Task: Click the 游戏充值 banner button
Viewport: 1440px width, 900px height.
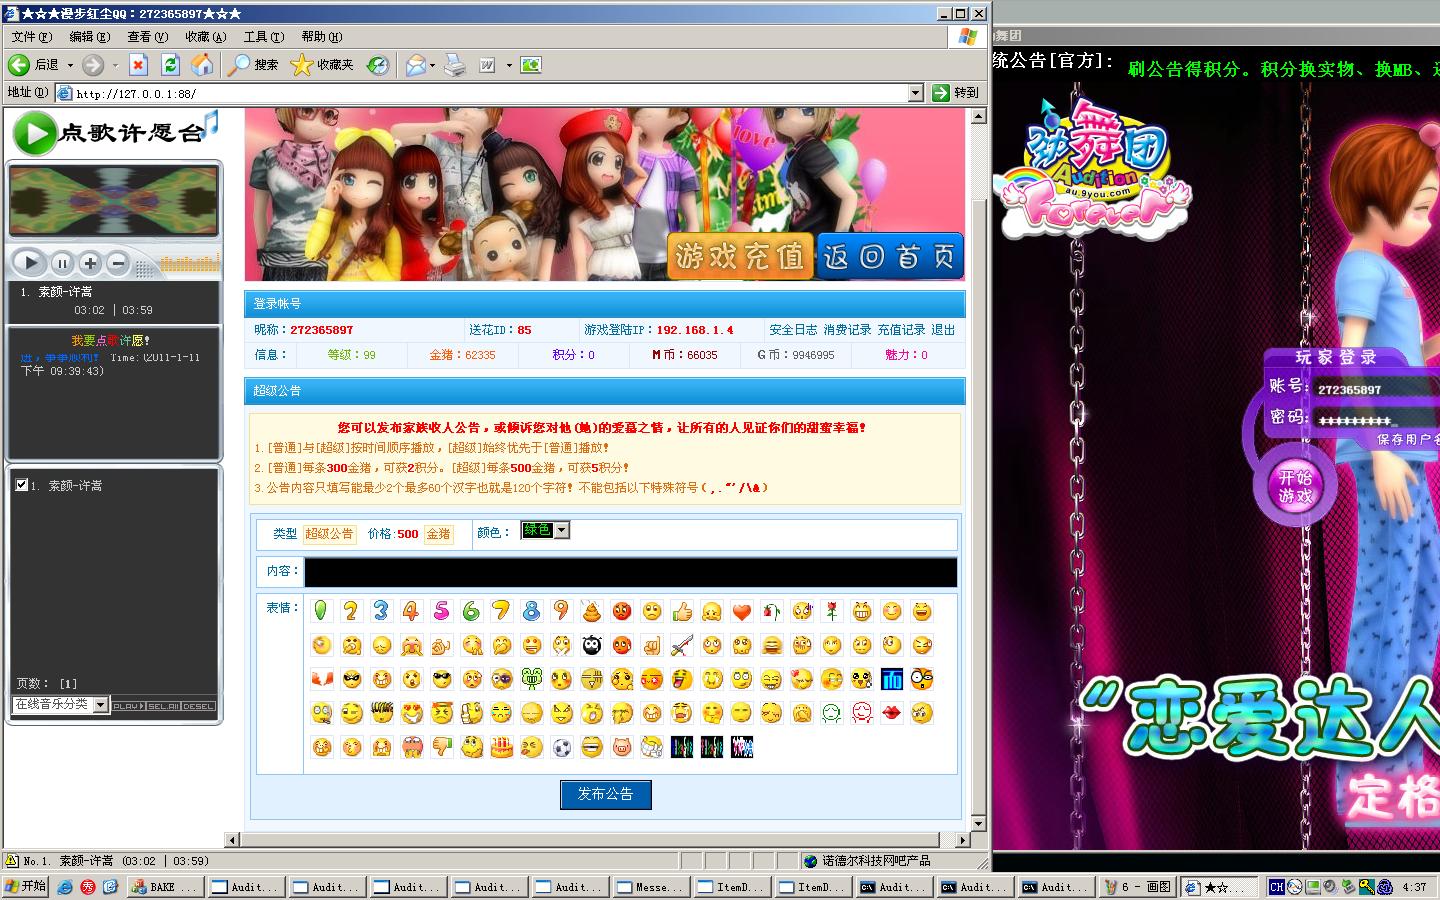Action: (x=740, y=257)
